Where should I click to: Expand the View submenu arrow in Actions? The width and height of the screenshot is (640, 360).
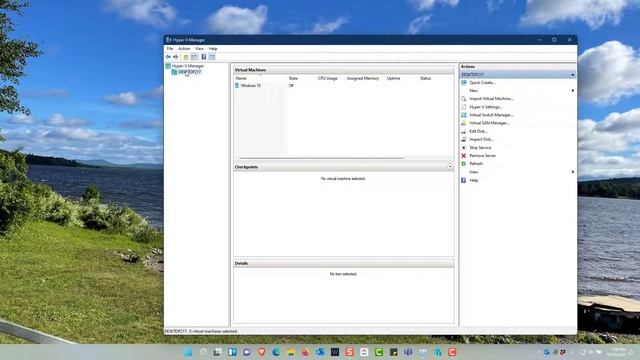573,172
